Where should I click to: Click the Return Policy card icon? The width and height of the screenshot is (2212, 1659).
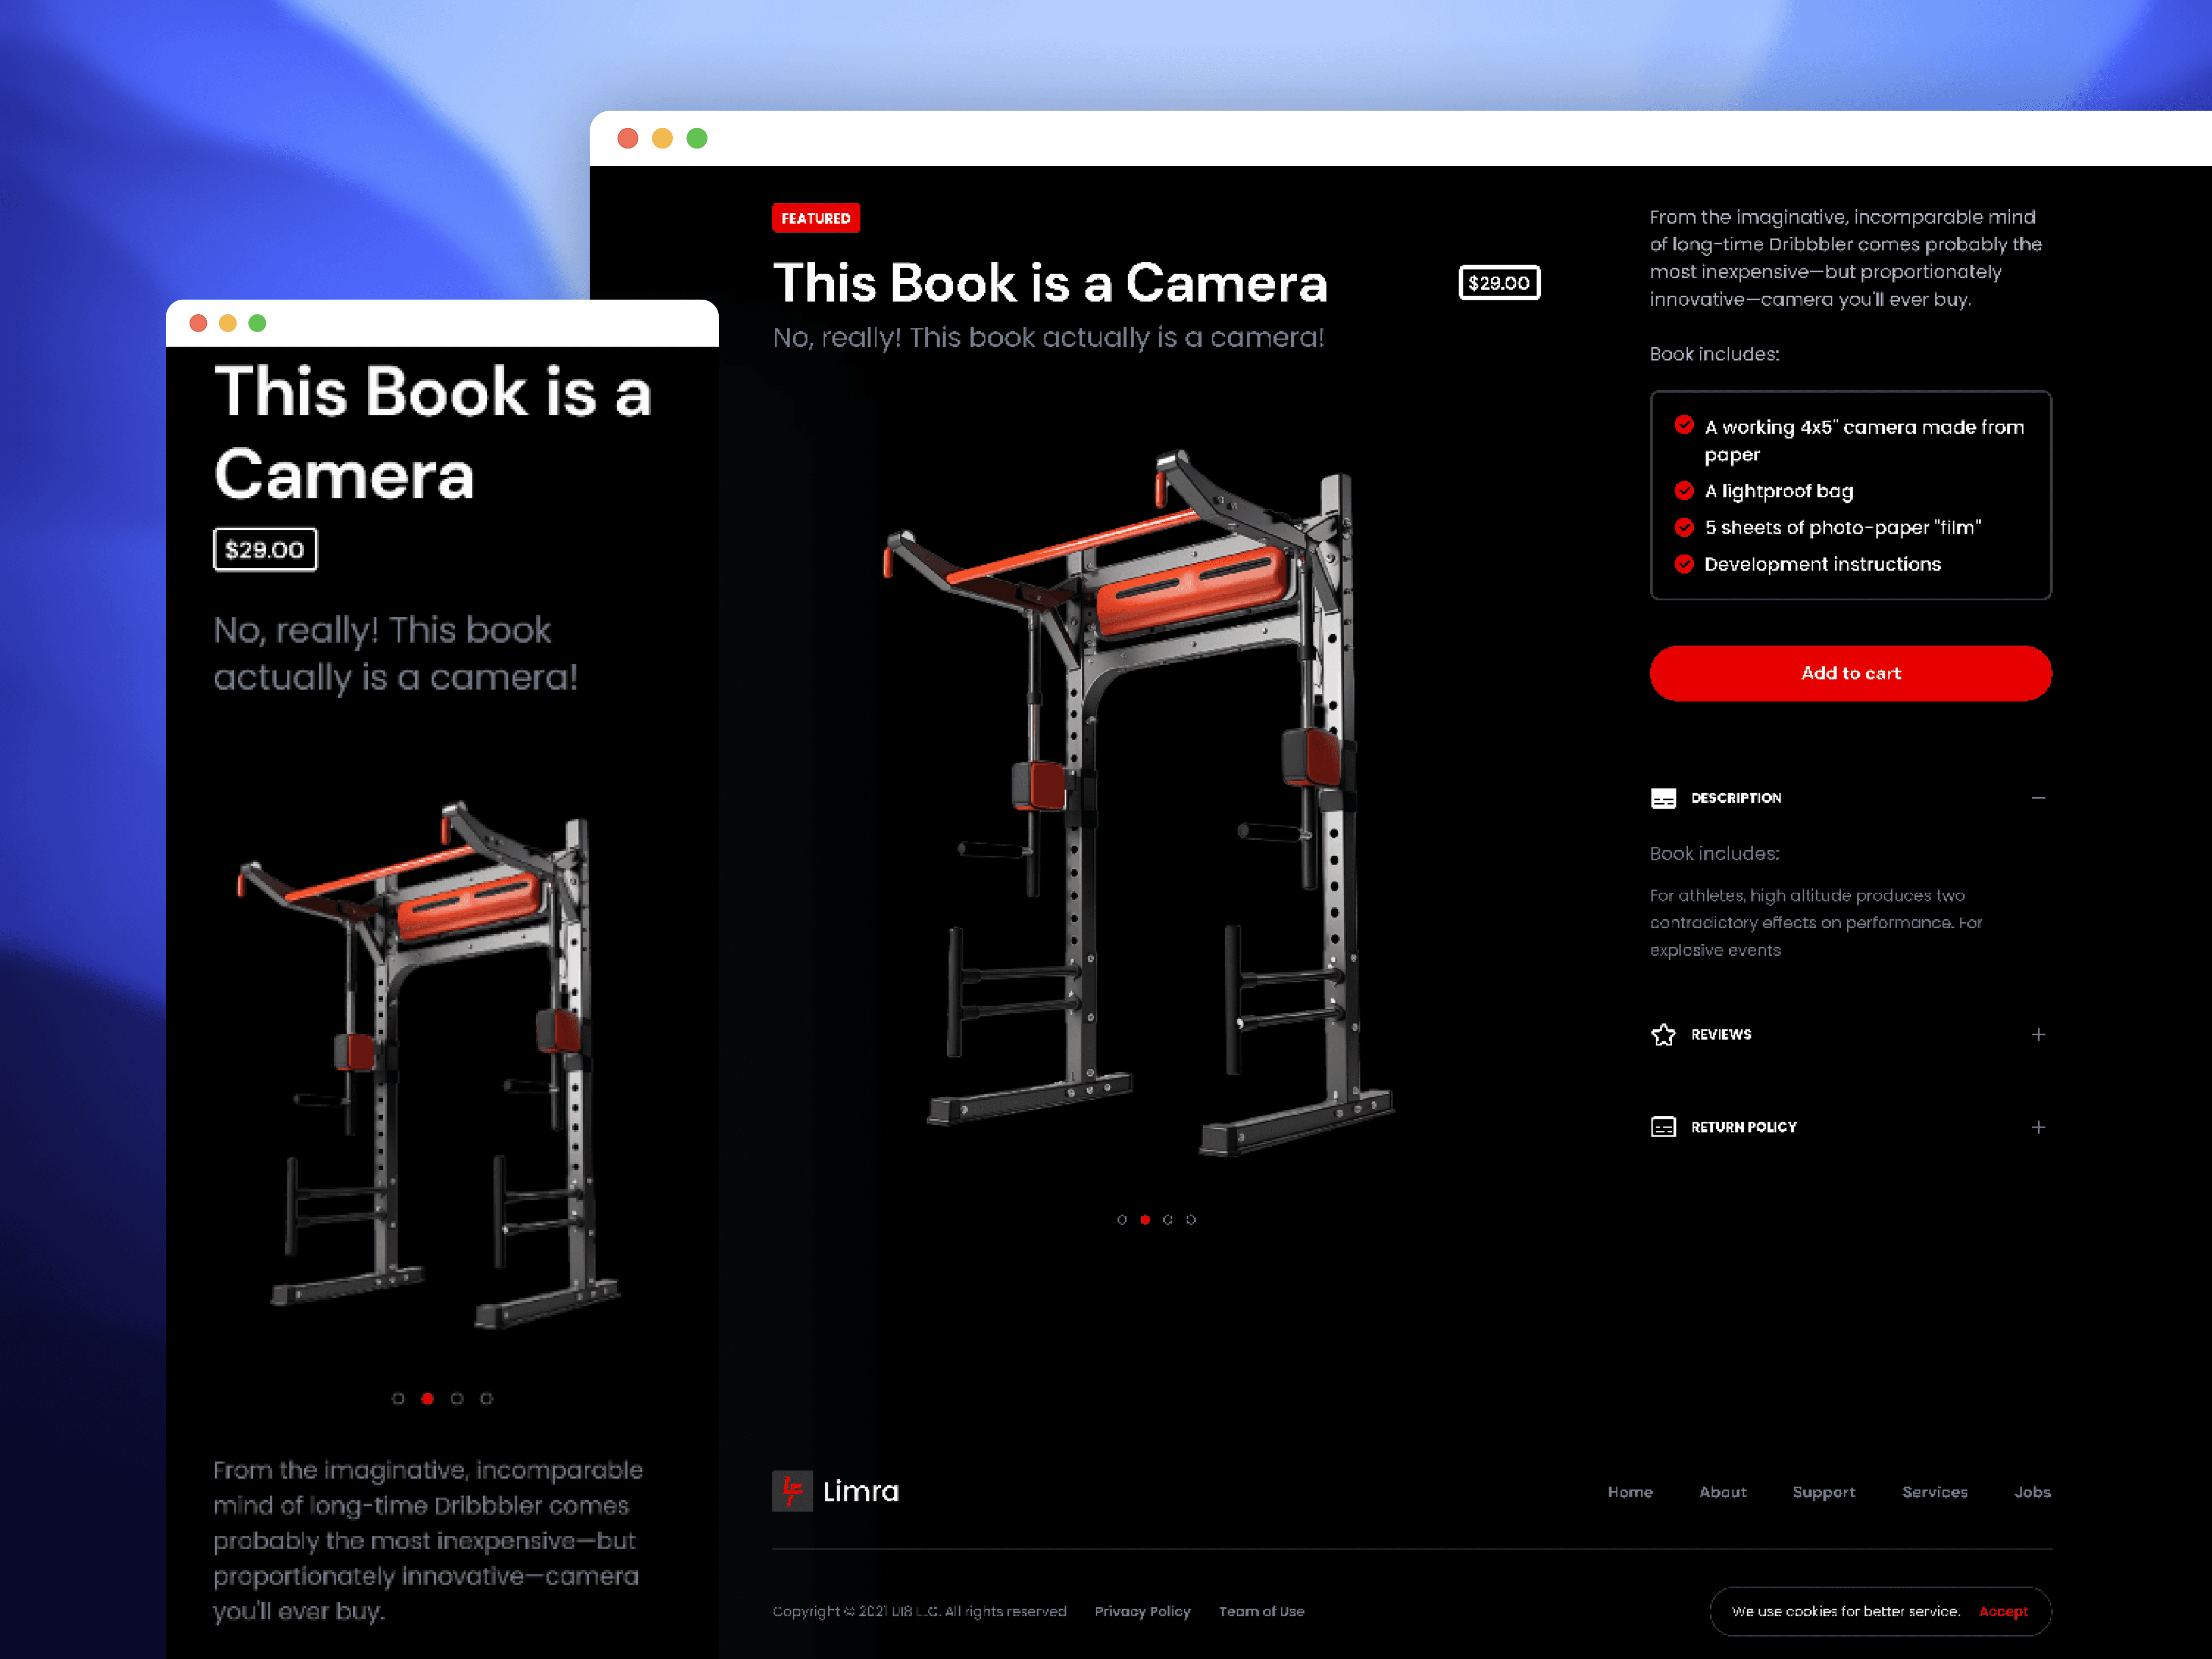point(1663,1127)
